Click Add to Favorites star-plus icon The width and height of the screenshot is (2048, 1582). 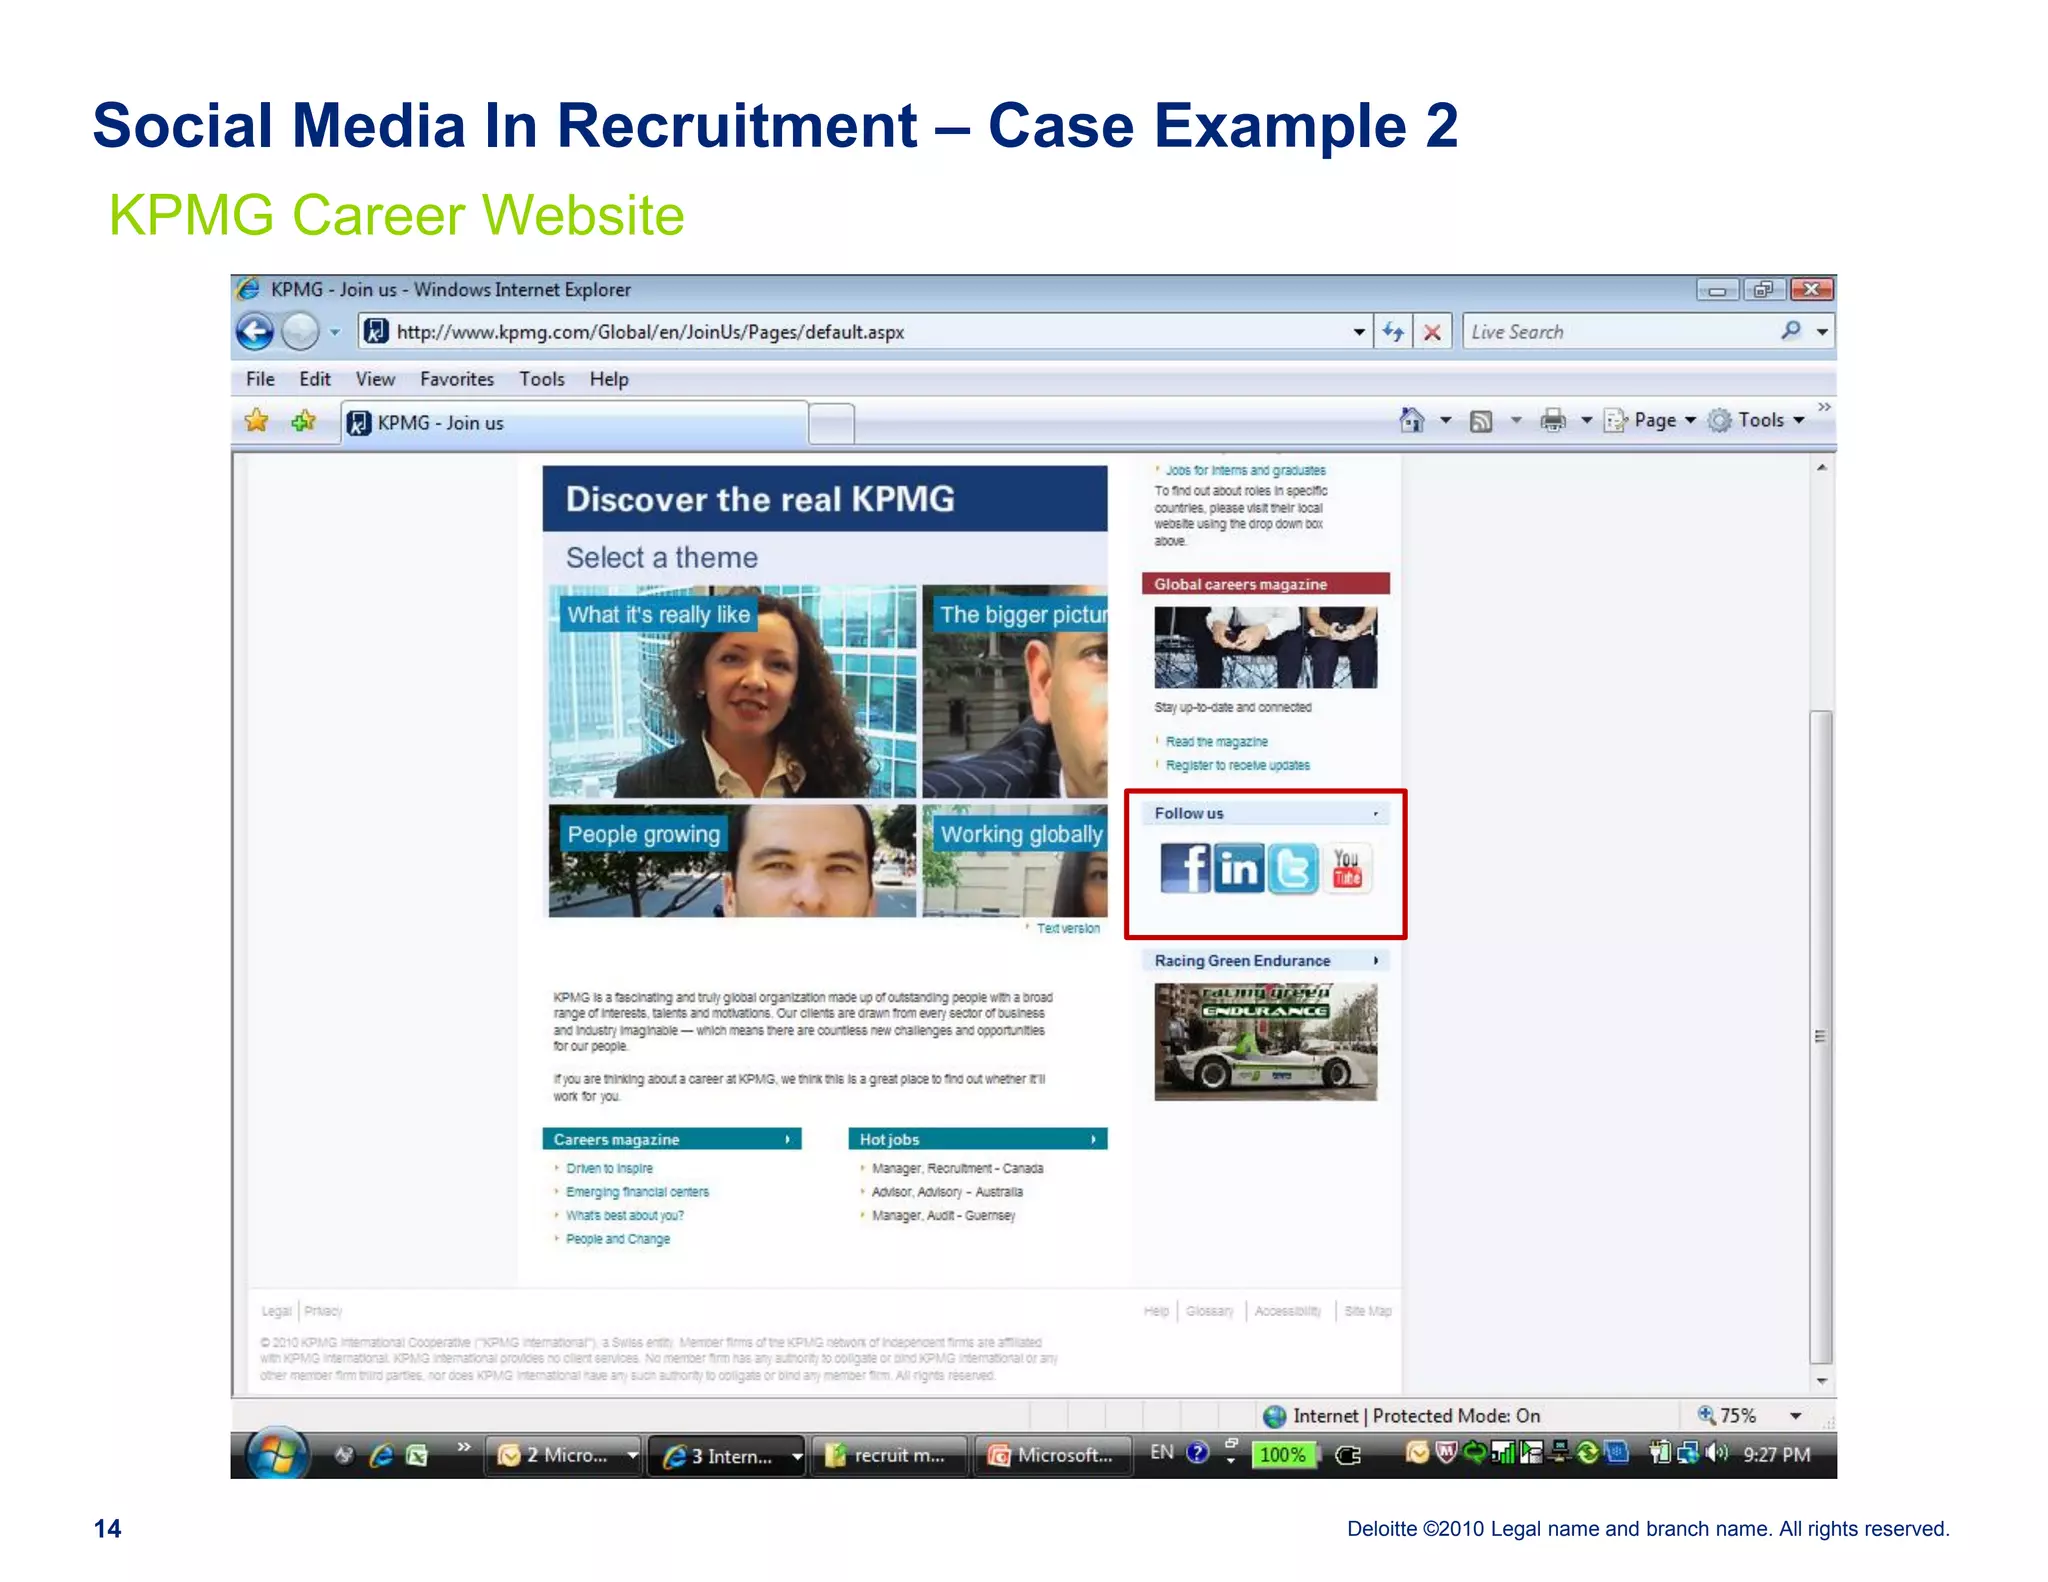[x=304, y=421]
